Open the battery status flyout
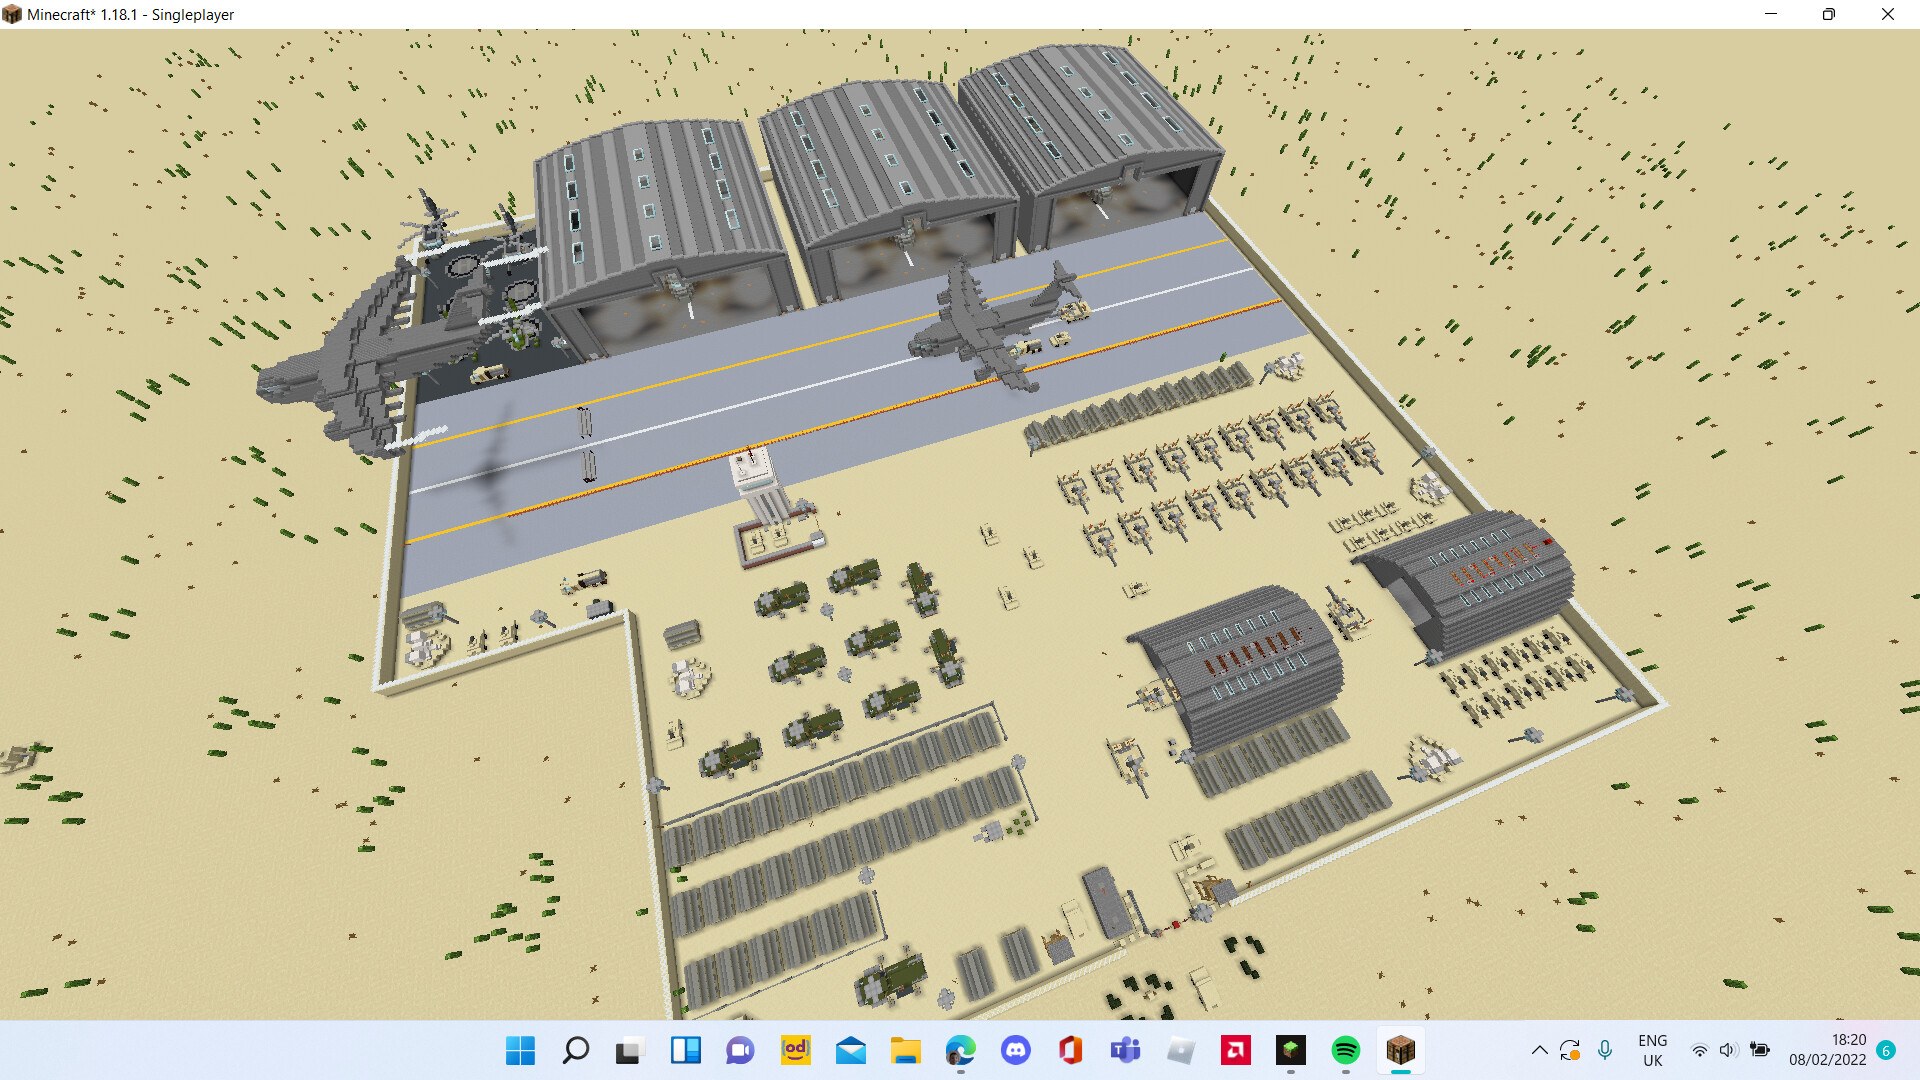This screenshot has width=1920, height=1080. (x=1760, y=1050)
